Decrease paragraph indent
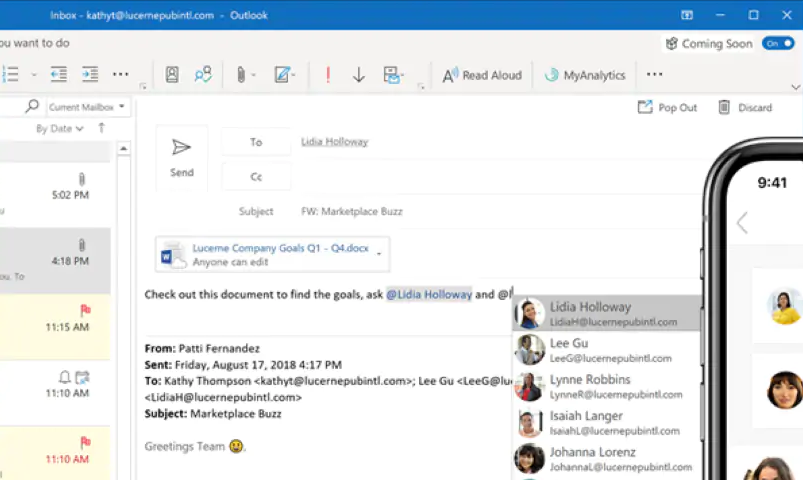This screenshot has width=803, height=480. (58, 74)
